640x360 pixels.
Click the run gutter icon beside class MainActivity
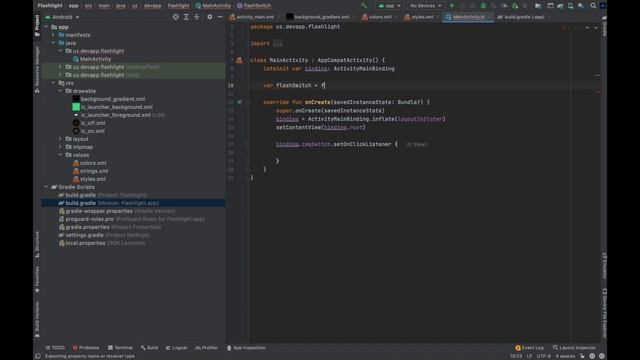click(239, 60)
